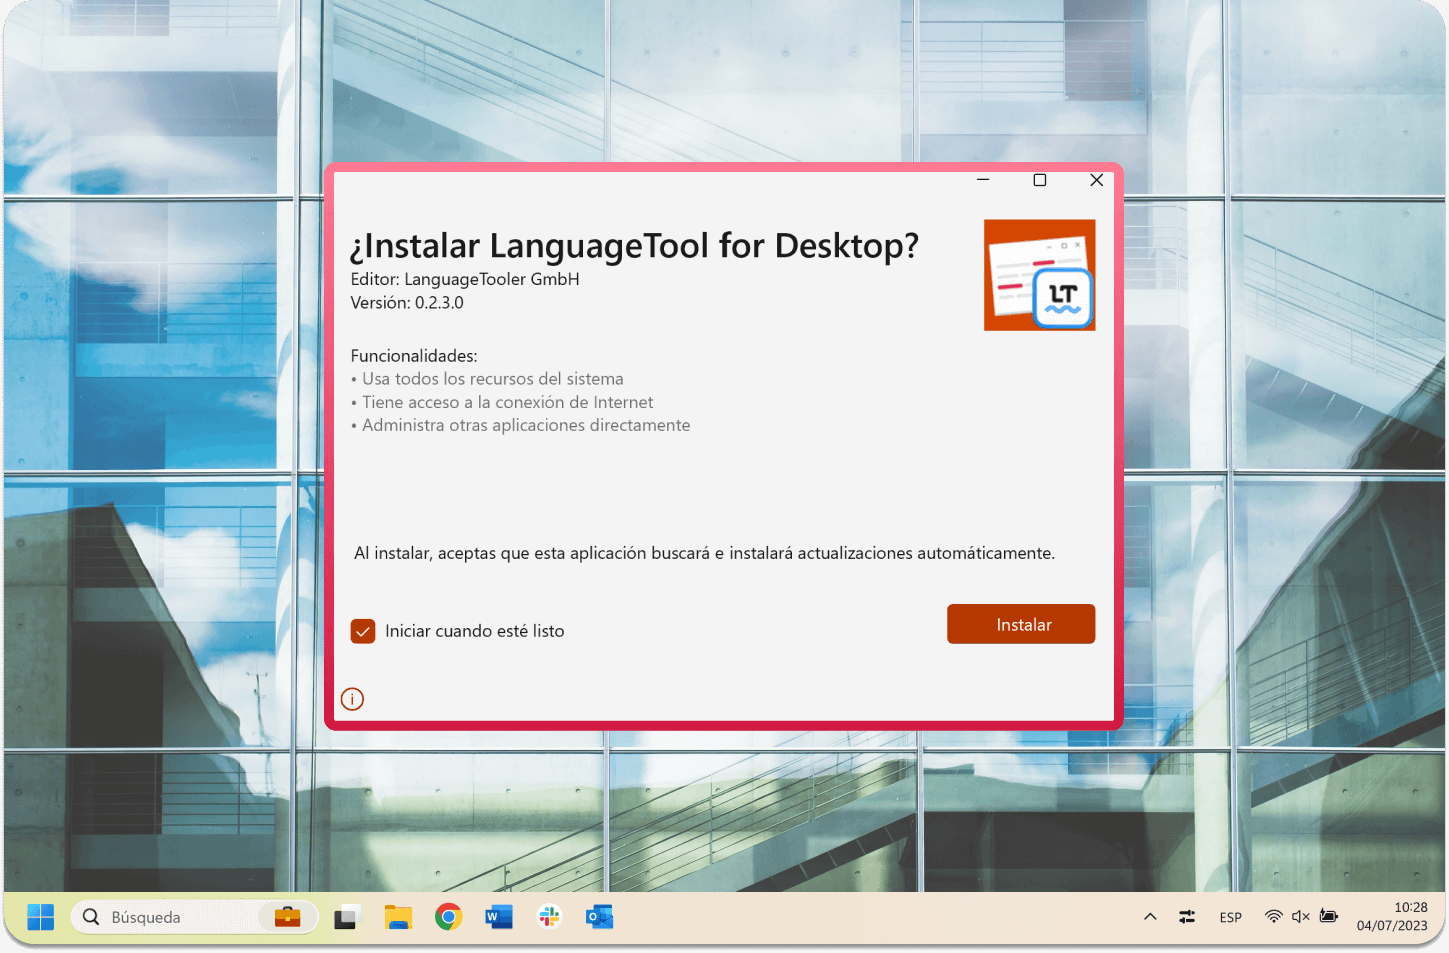Click the briefcase icon in search box
This screenshot has width=1449, height=953.
(x=288, y=917)
